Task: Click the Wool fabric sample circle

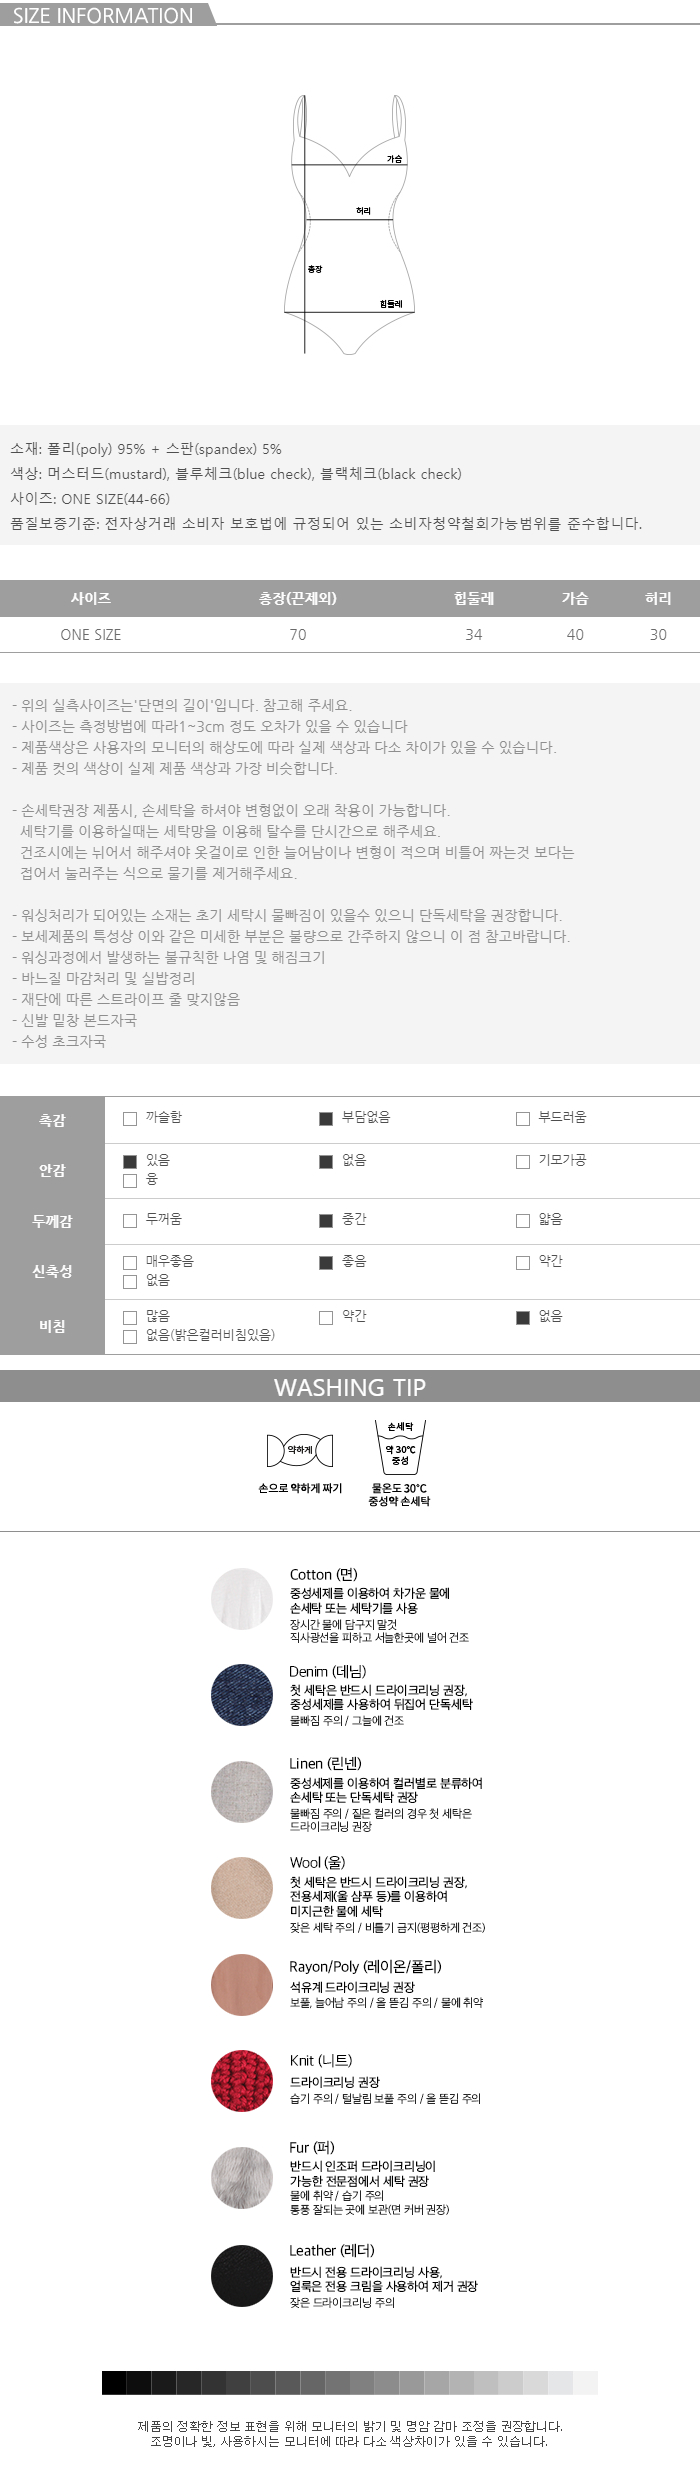Action: tap(242, 1888)
